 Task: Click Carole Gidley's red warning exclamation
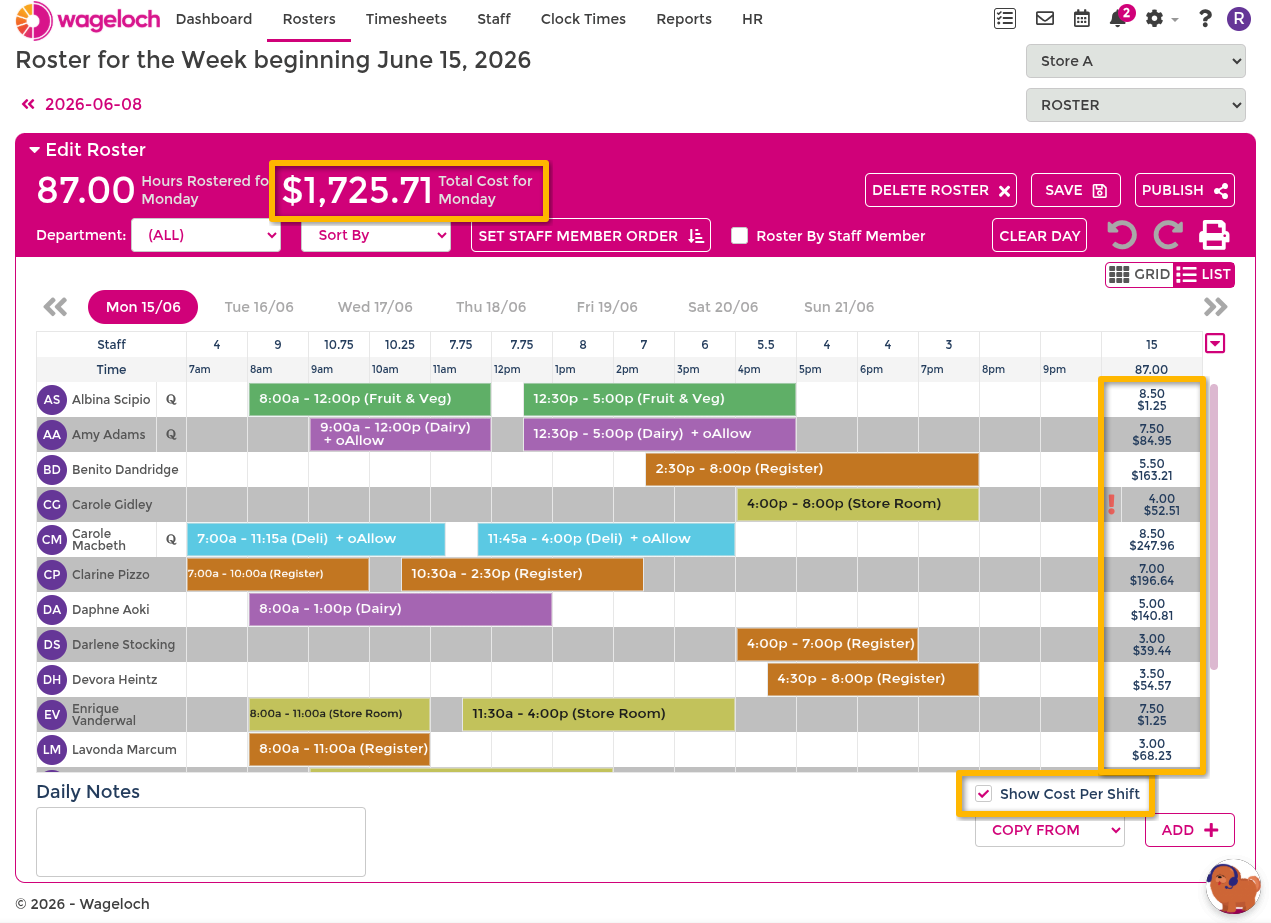pos(1111,504)
